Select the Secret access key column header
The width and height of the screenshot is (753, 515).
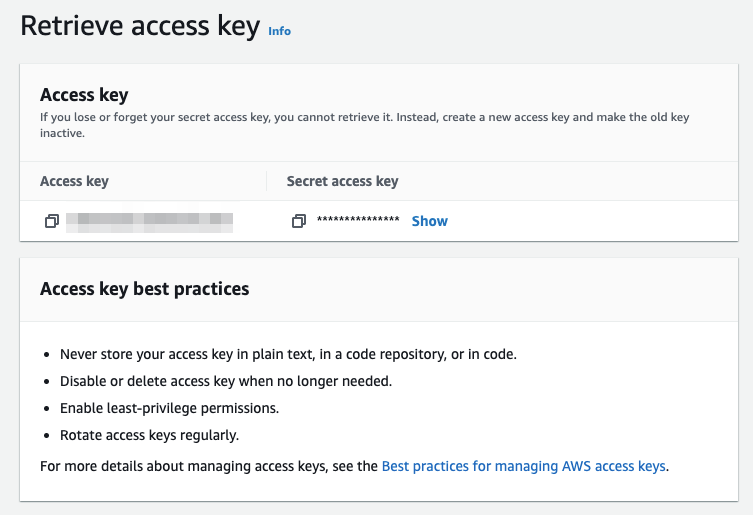[342, 181]
